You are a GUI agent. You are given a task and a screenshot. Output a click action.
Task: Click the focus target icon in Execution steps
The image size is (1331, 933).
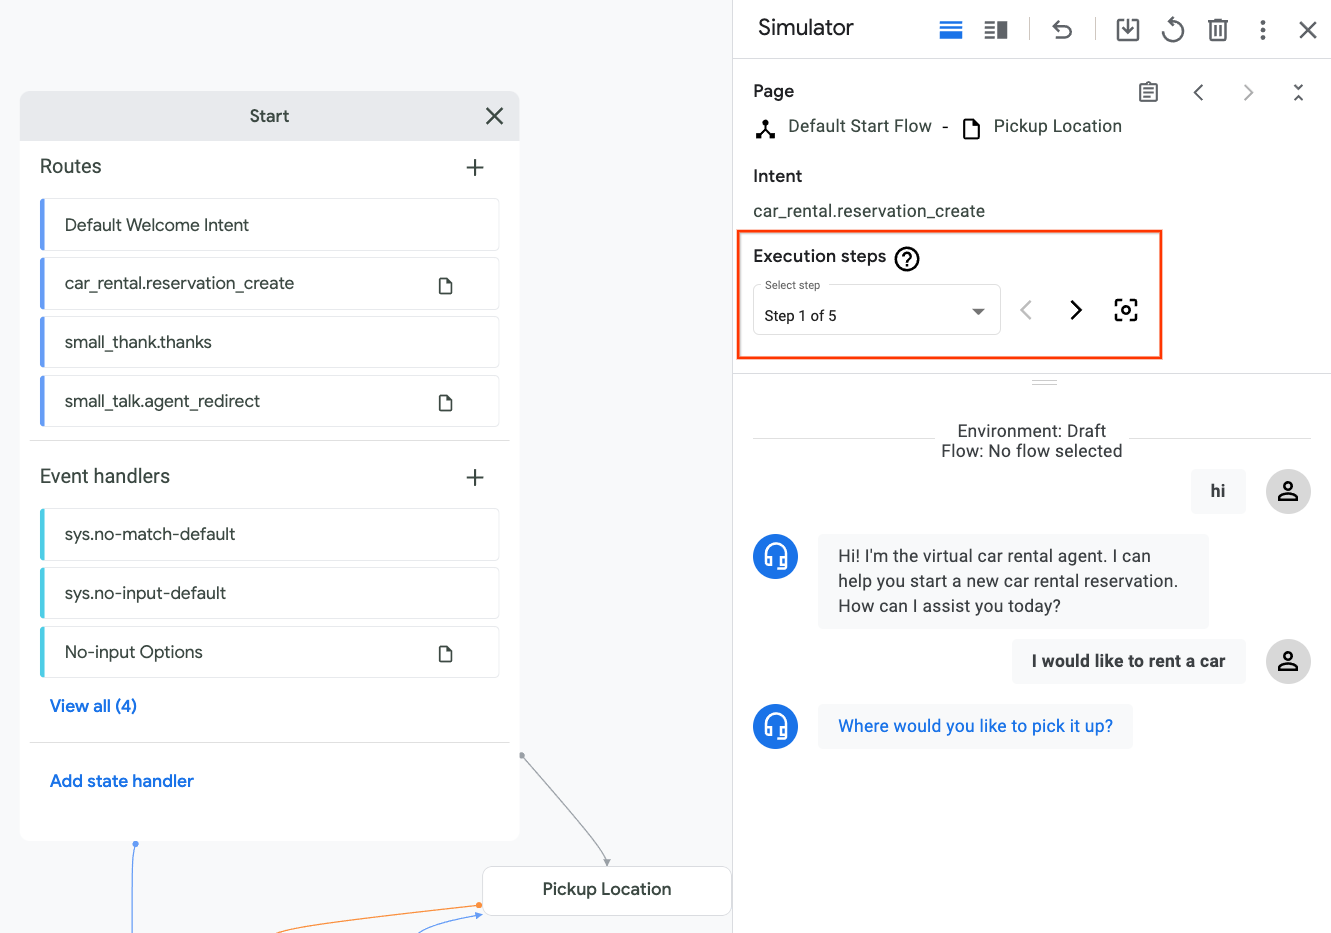pyautogui.click(x=1125, y=310)
